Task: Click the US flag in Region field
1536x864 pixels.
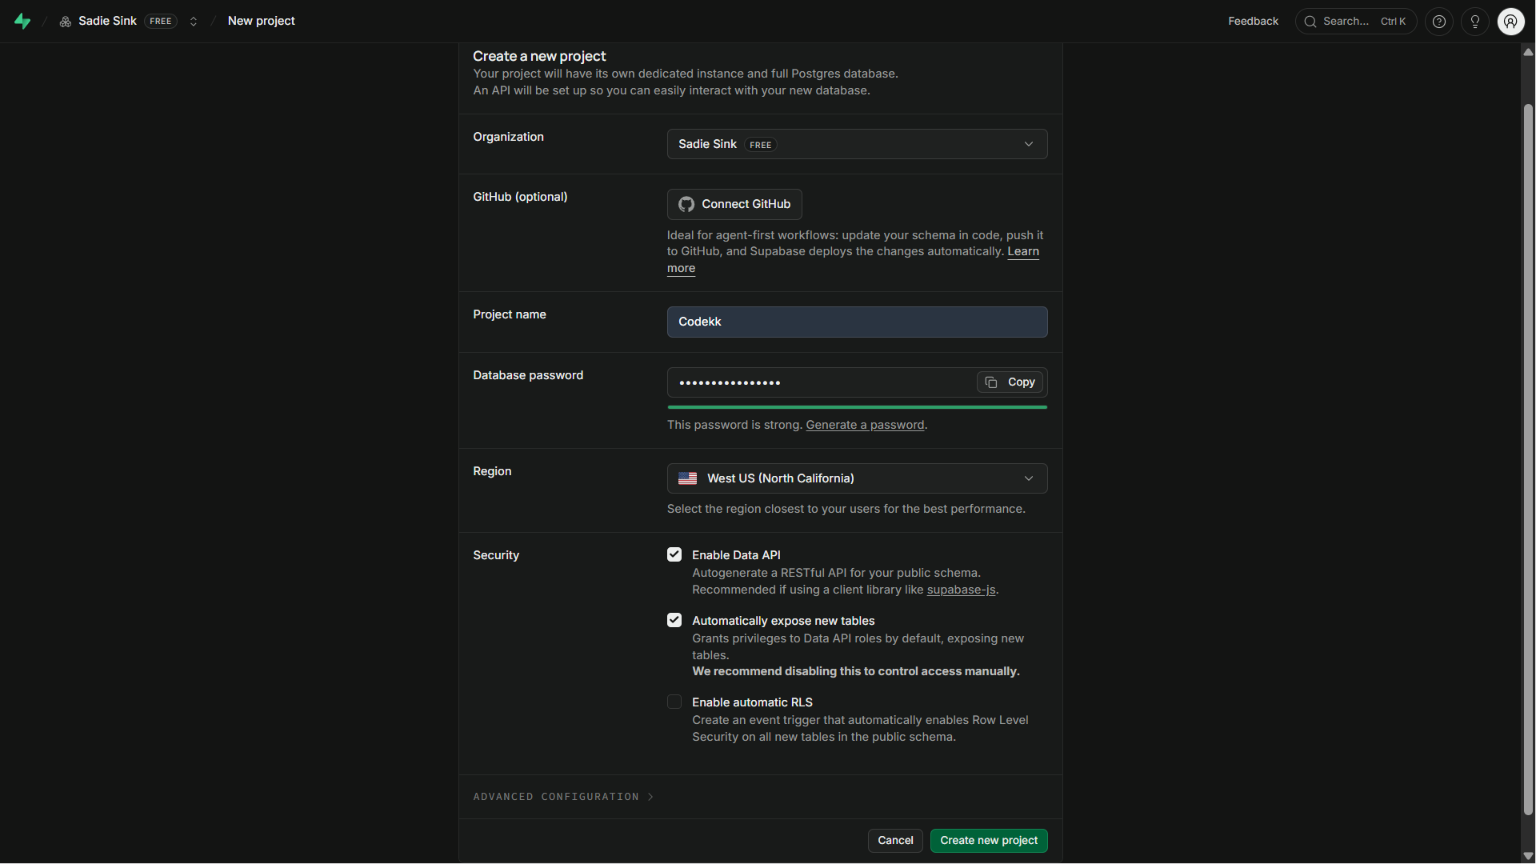Action: click(688, 479)
